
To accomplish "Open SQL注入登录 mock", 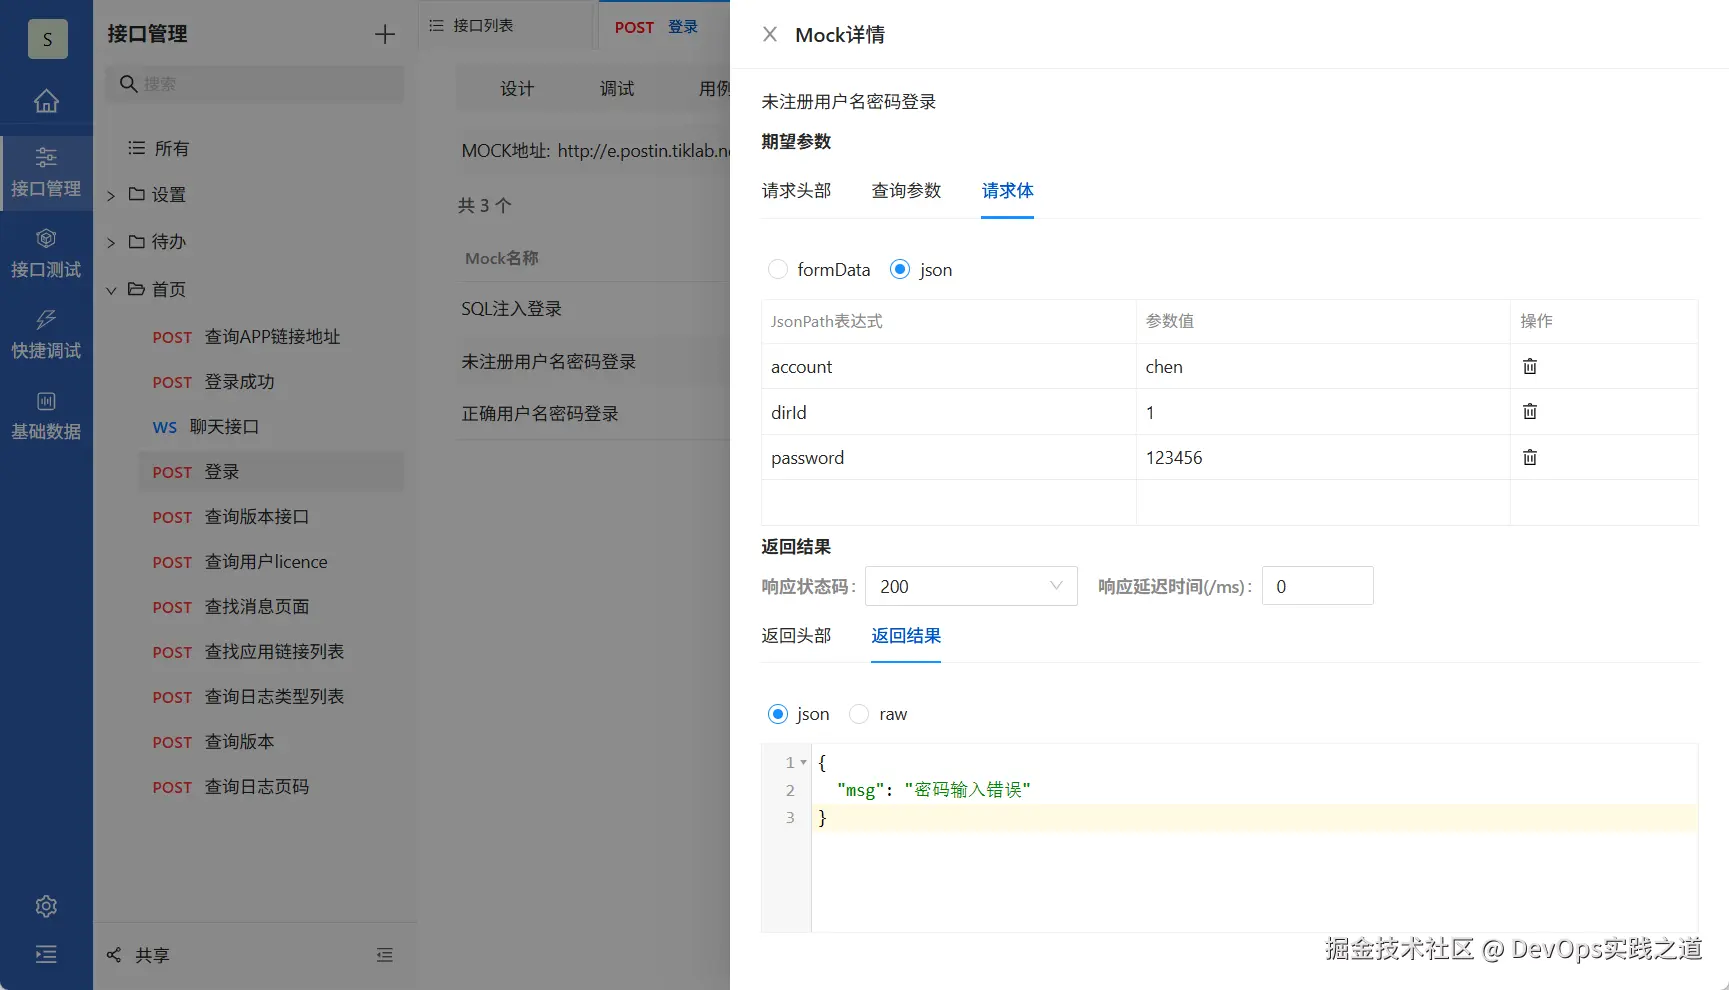I will [511, 309].
